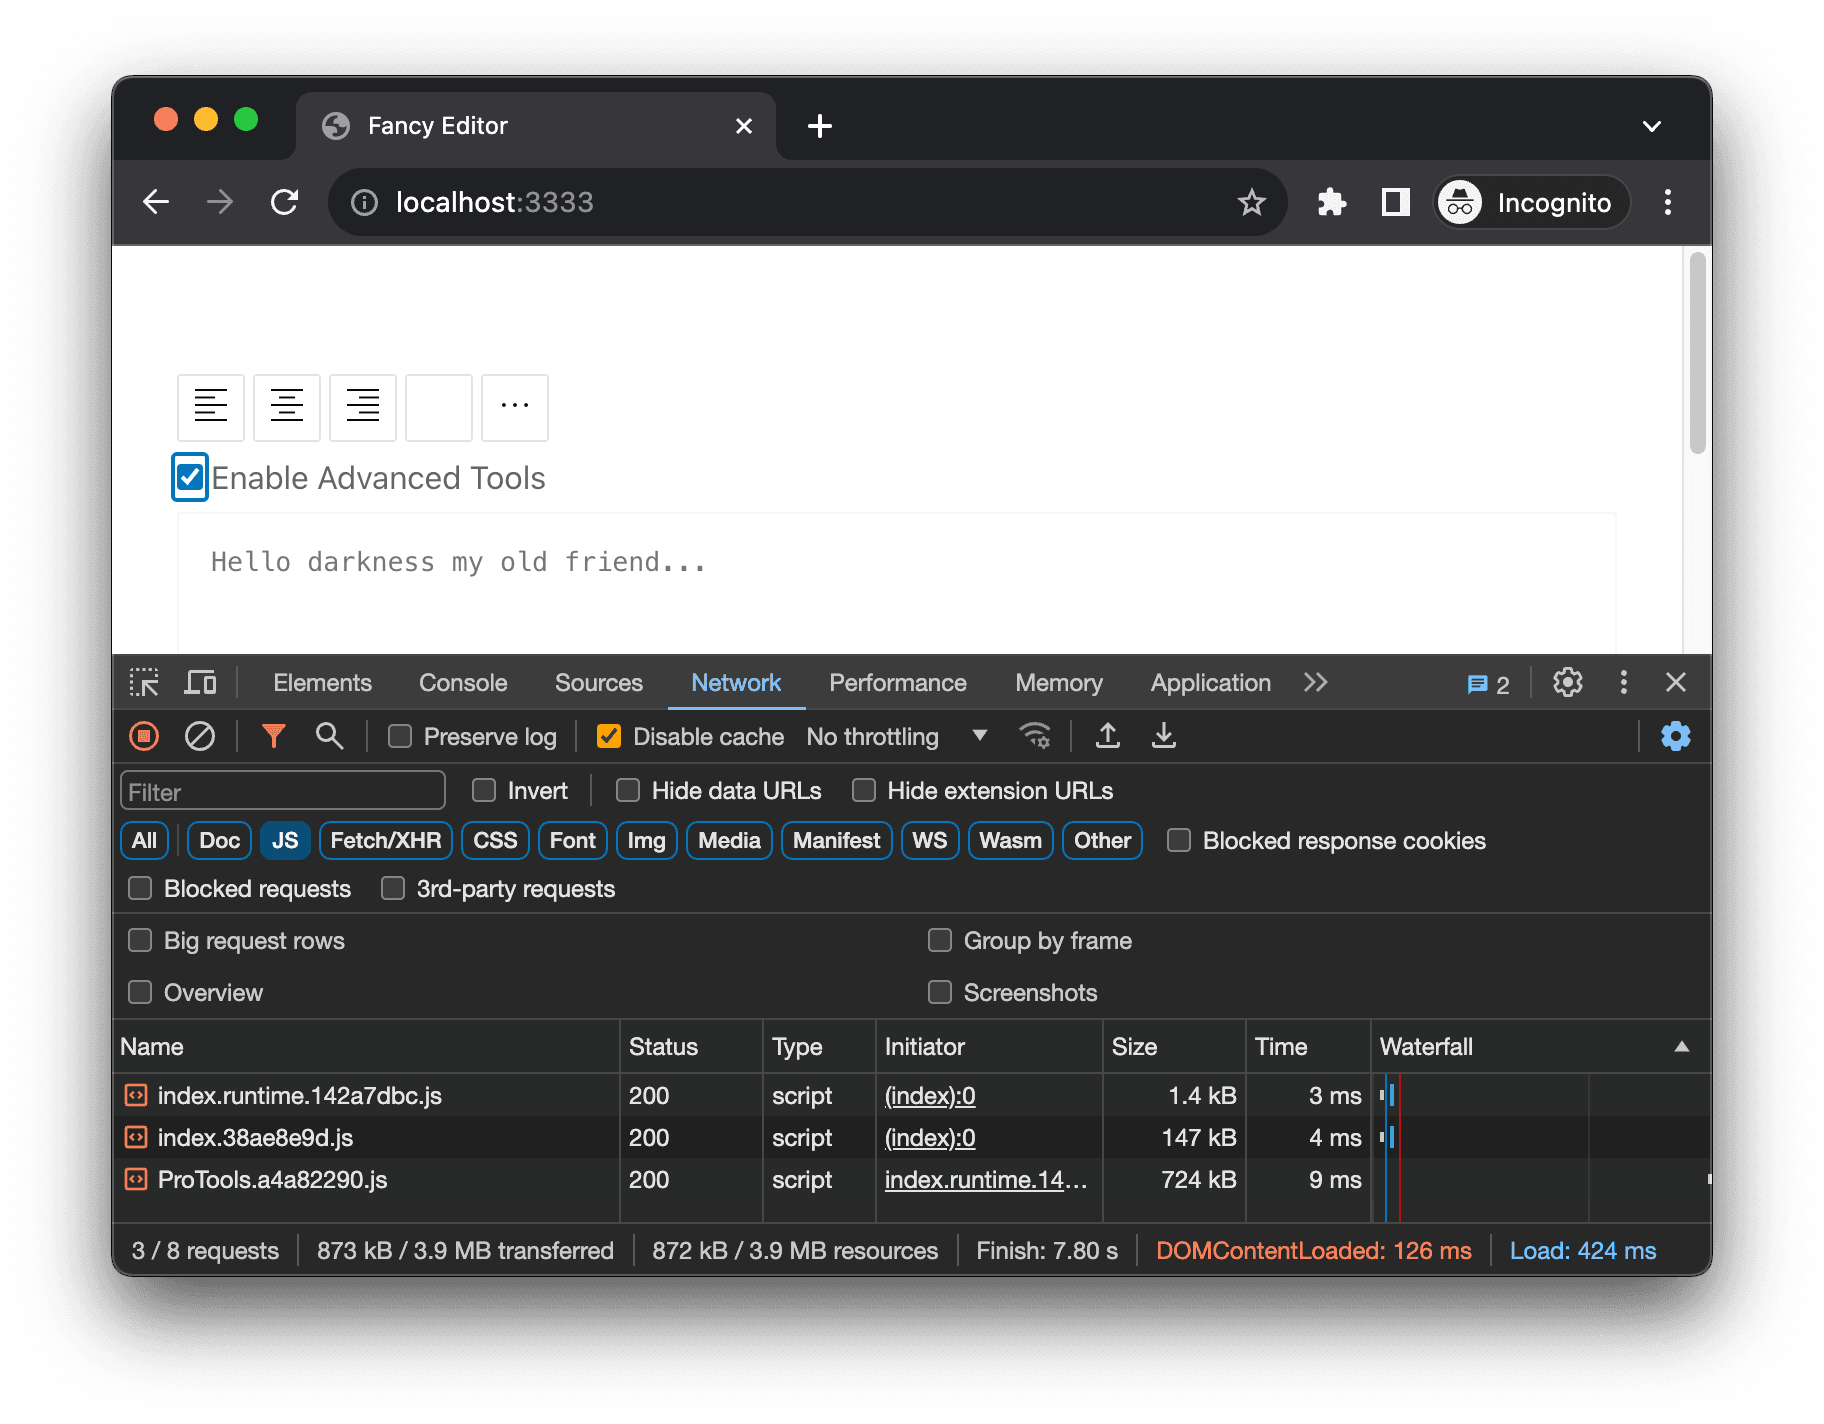Uncheck the Disable cache checkbox

[x=609, y=737]
